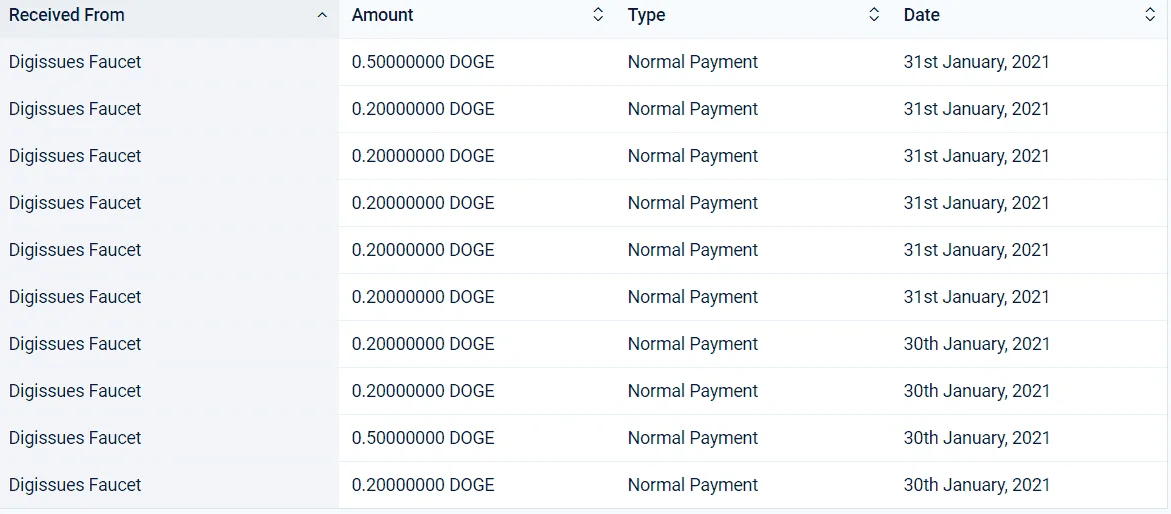1171x514 pixels.
Task: Select the 0.50000000 DOGE dated 30th January
Action: coord(423,439)
